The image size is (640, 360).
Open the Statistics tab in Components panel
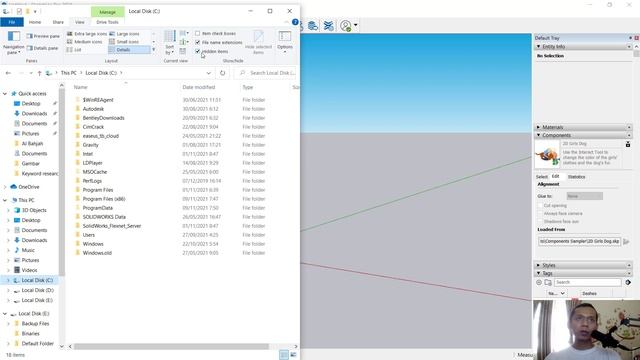click(576, 177)
